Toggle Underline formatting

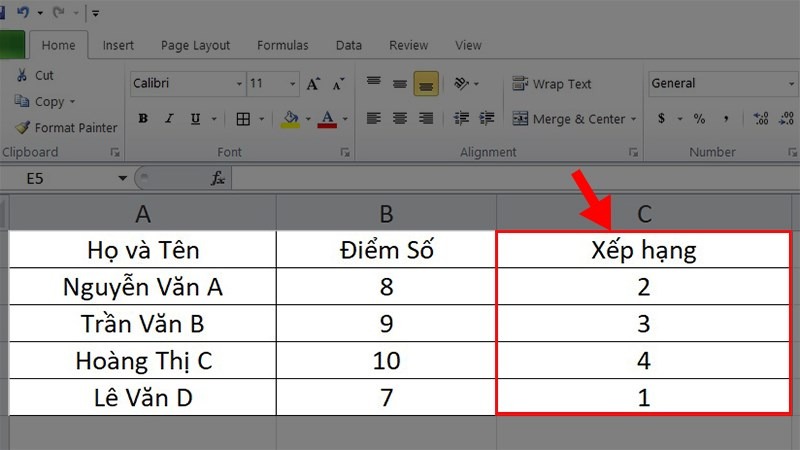coord(195,119)
